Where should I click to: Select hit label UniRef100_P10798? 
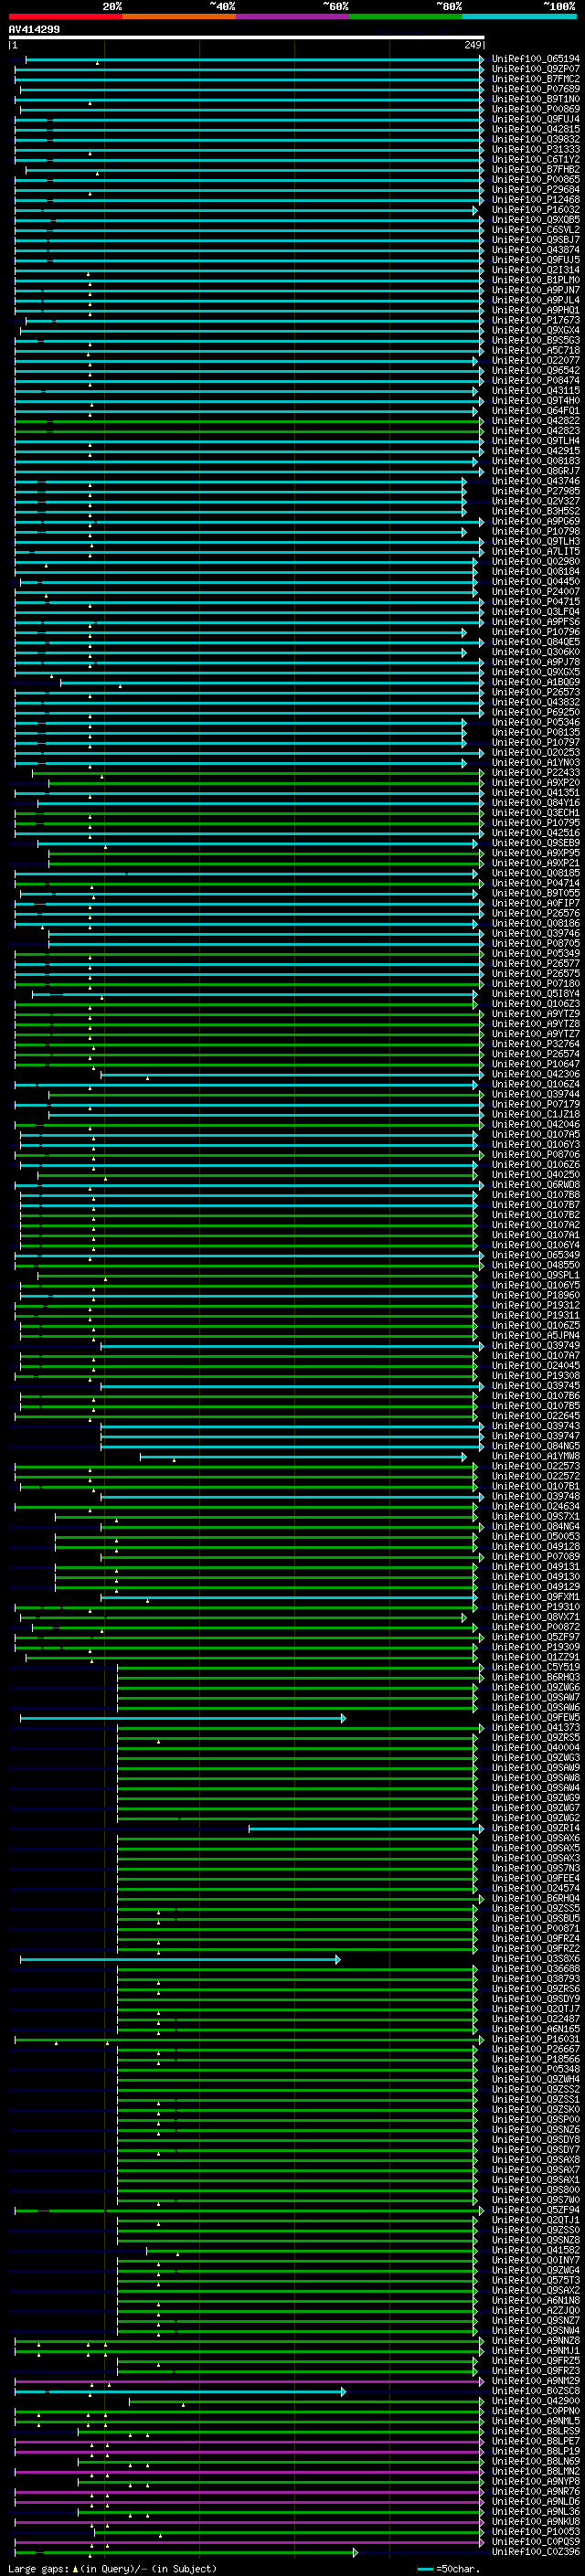coord(536,531)
